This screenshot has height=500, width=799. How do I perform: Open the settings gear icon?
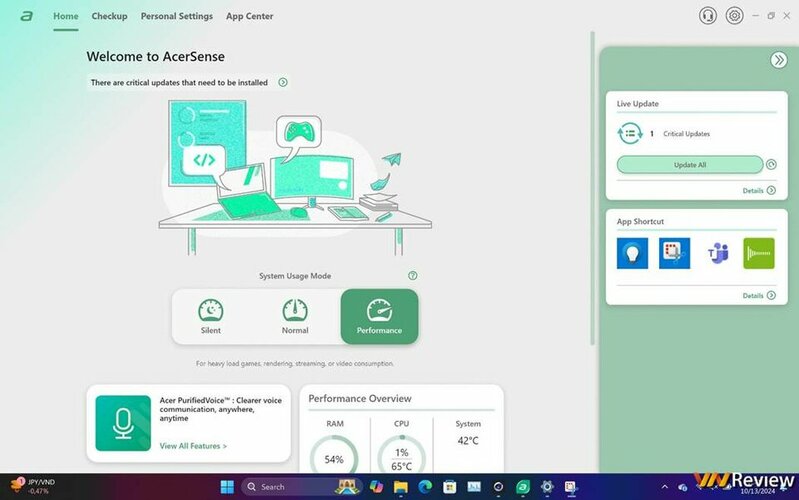pos(734,16)
